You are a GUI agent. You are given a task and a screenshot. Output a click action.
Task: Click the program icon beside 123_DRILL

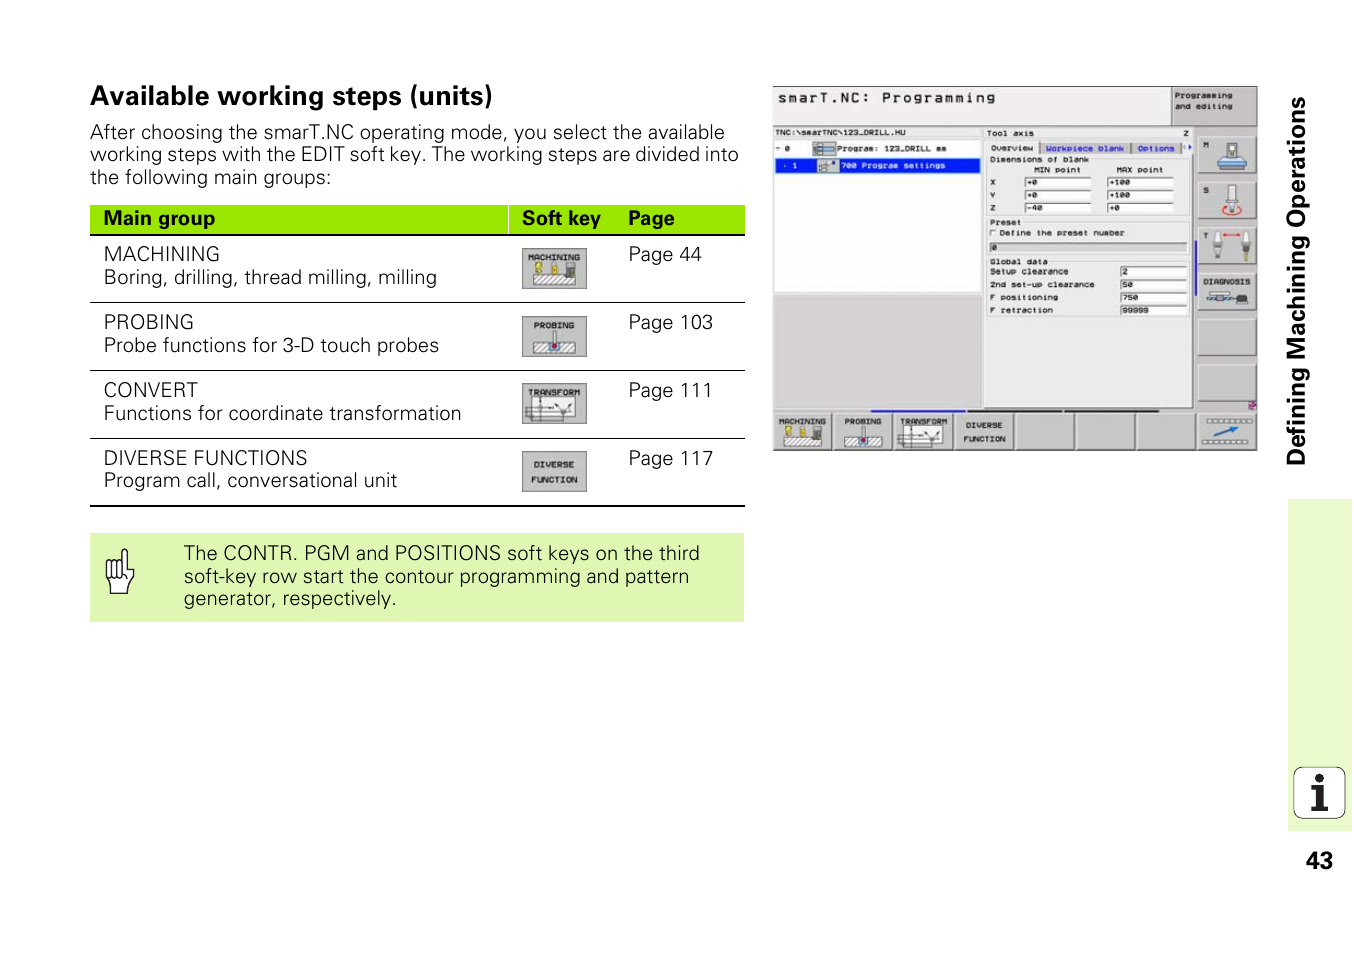[824, 148]
